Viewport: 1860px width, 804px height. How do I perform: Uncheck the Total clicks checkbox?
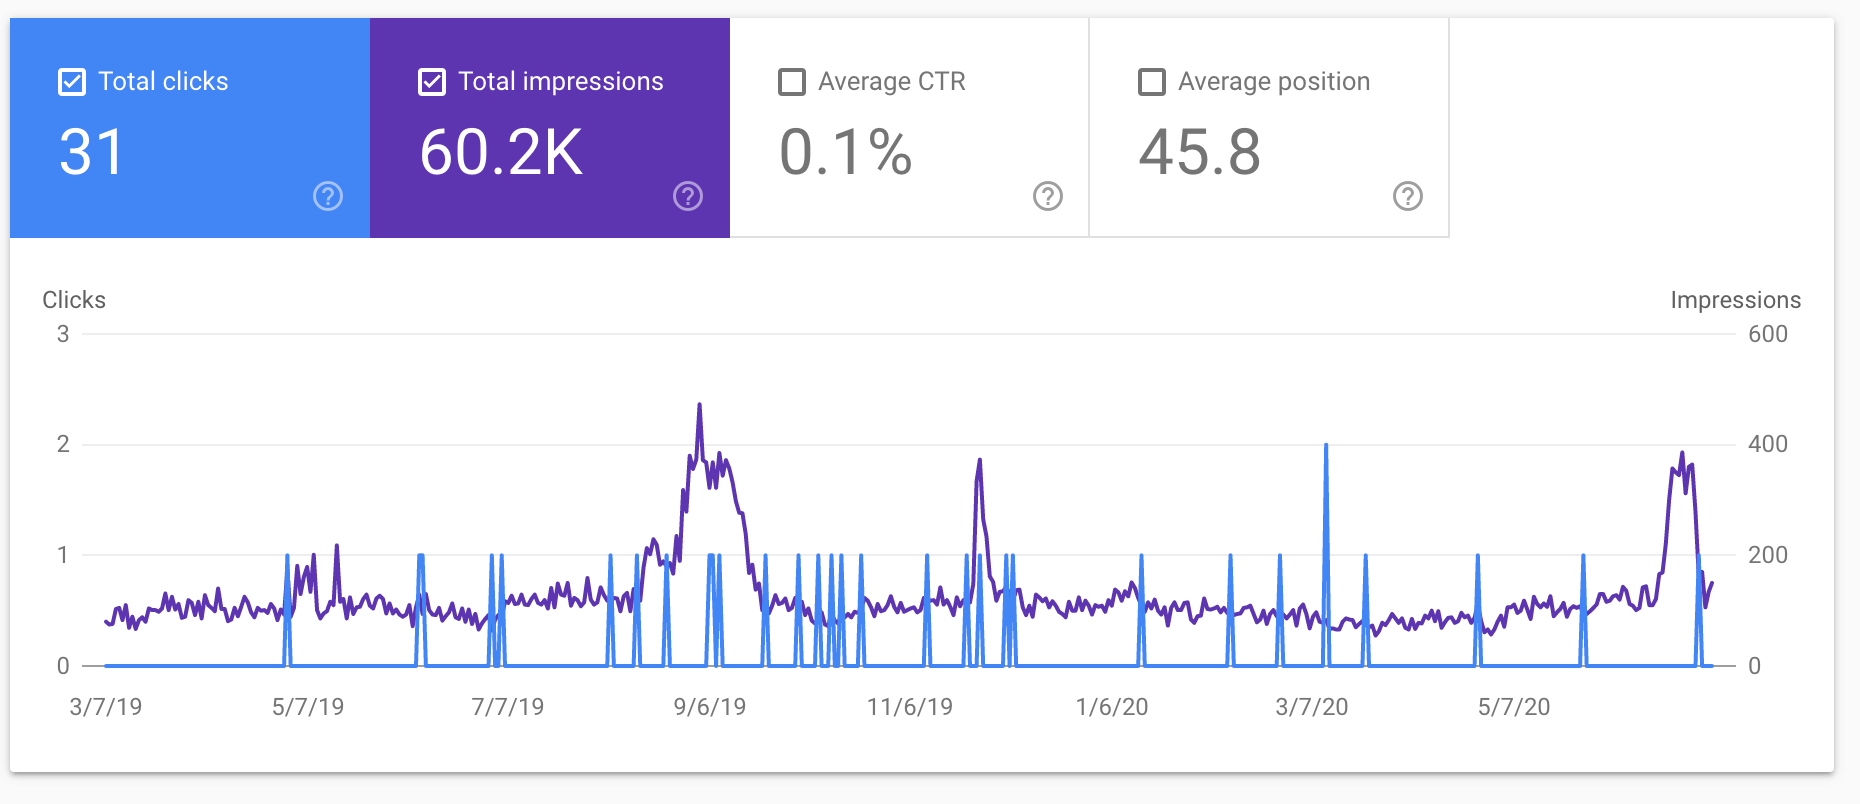tap(72, 82)
